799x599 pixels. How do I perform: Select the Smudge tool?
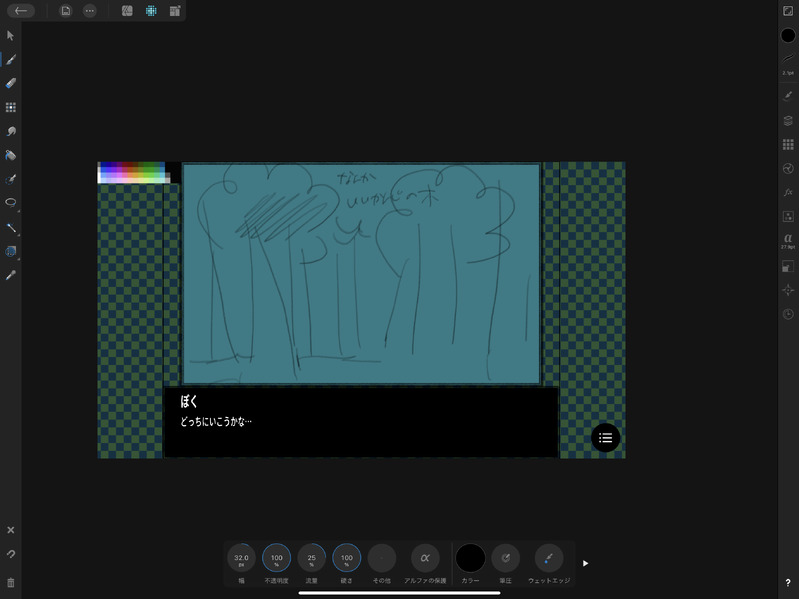click(x=11, y=131)
